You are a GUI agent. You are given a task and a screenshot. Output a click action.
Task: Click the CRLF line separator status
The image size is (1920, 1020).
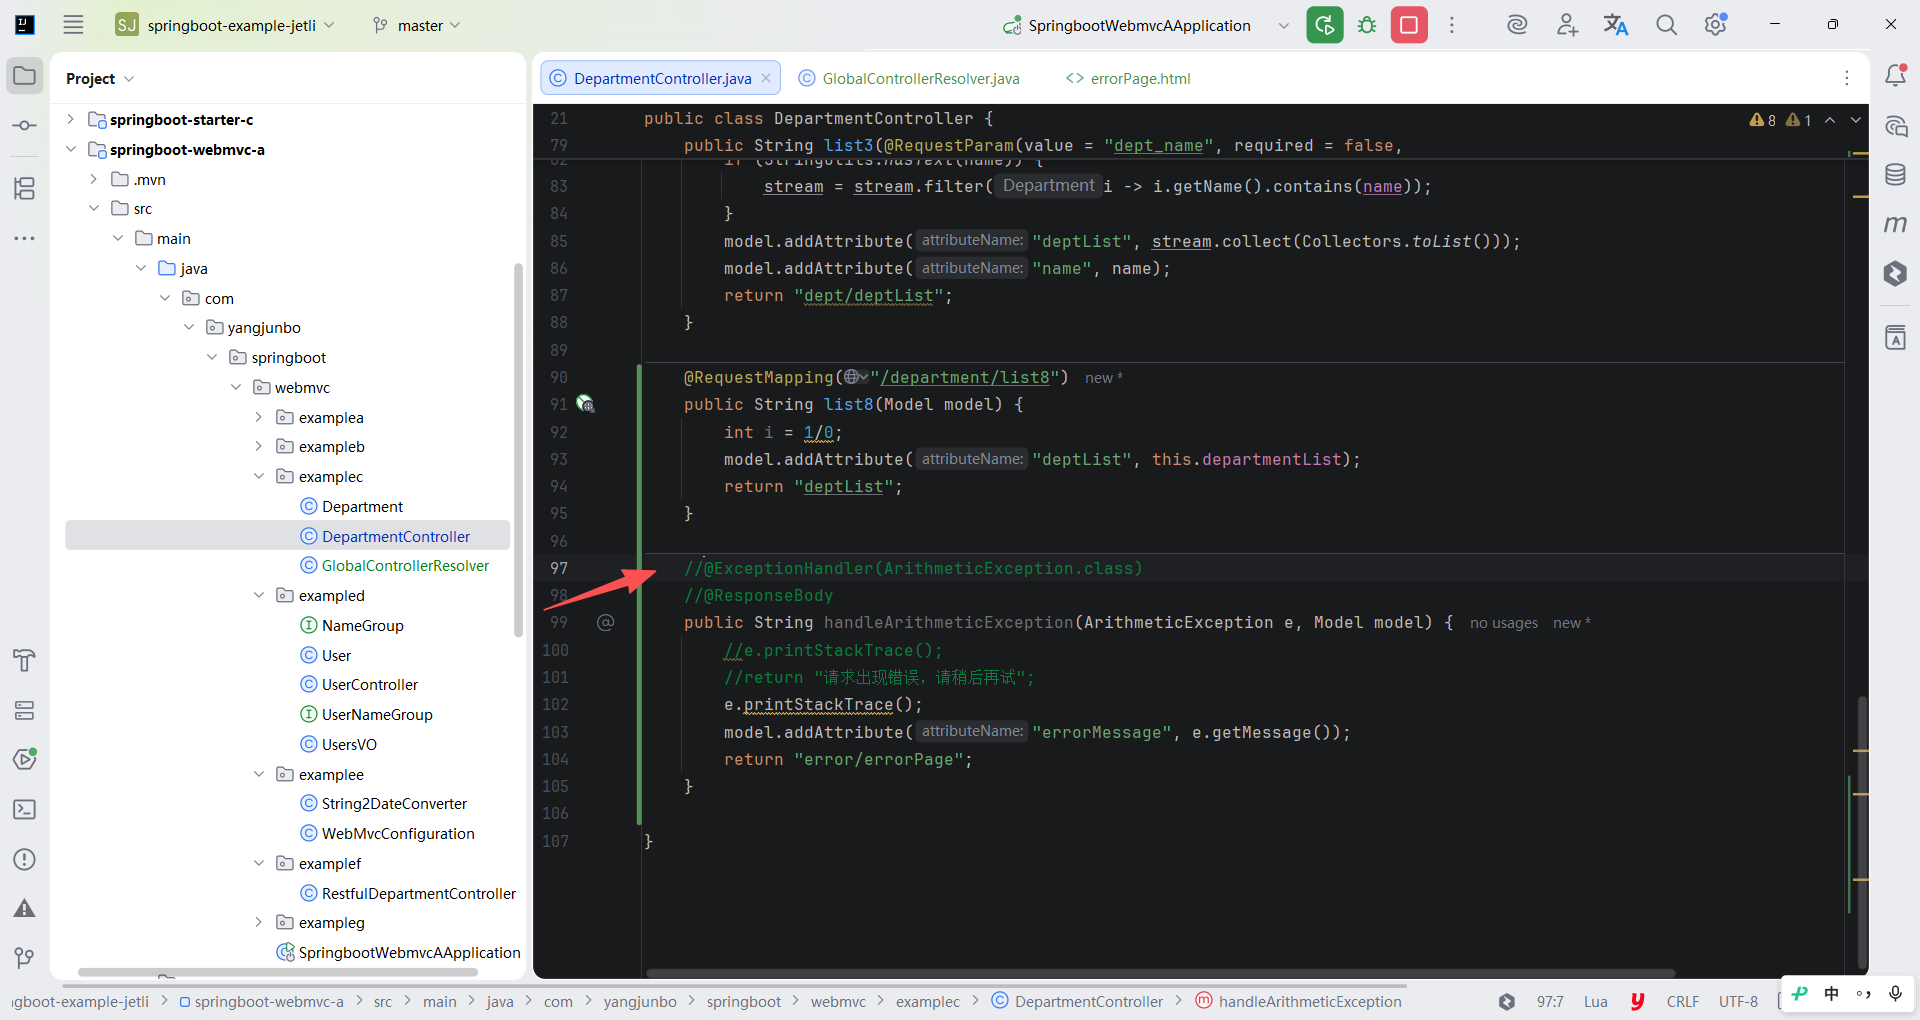pyautogui.click(x=1683, y=1001)
